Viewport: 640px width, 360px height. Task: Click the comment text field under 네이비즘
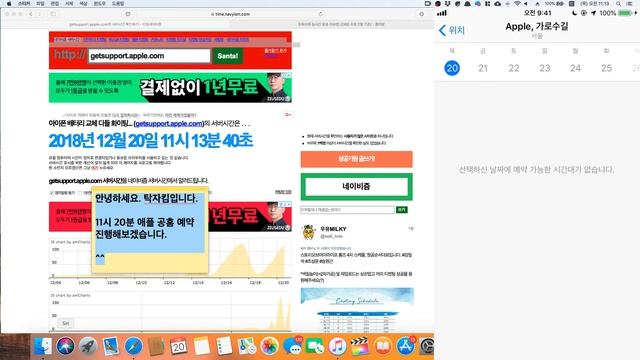click(x=347, y=210)
